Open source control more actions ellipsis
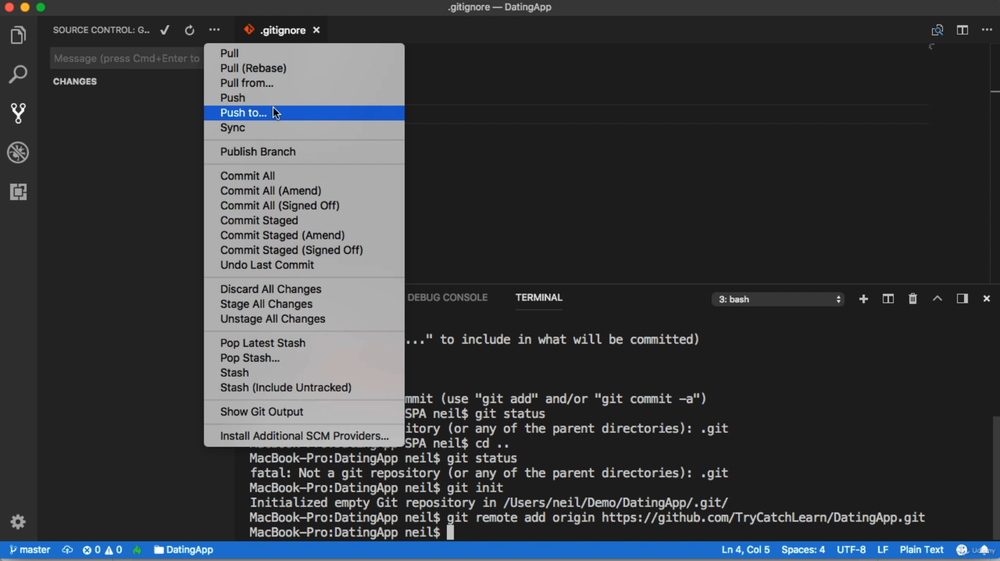Screen dimensions: 1000x561 pos(214,30)
